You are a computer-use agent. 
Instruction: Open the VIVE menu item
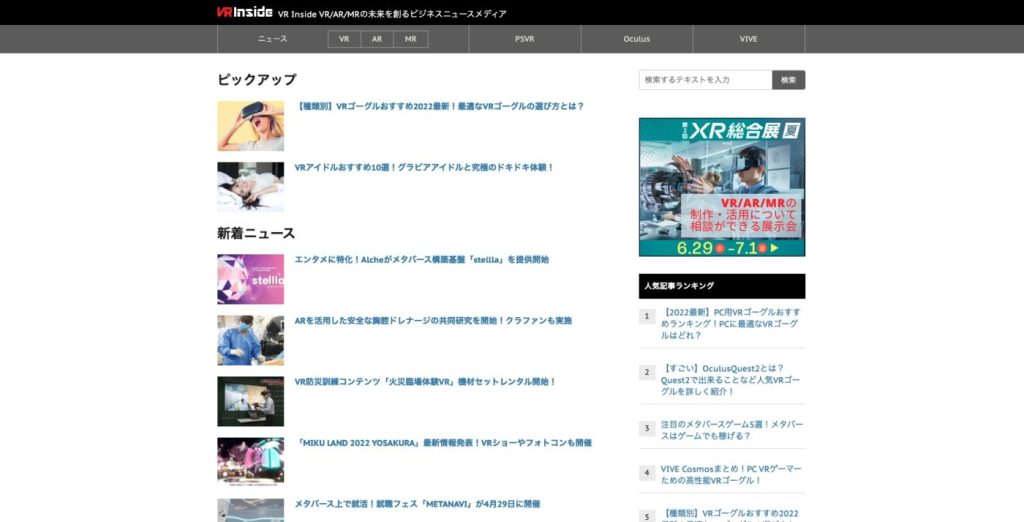[748, 39]
